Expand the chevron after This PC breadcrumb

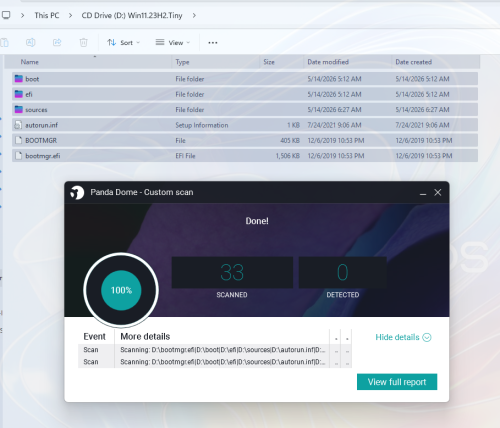pos(70,15)
